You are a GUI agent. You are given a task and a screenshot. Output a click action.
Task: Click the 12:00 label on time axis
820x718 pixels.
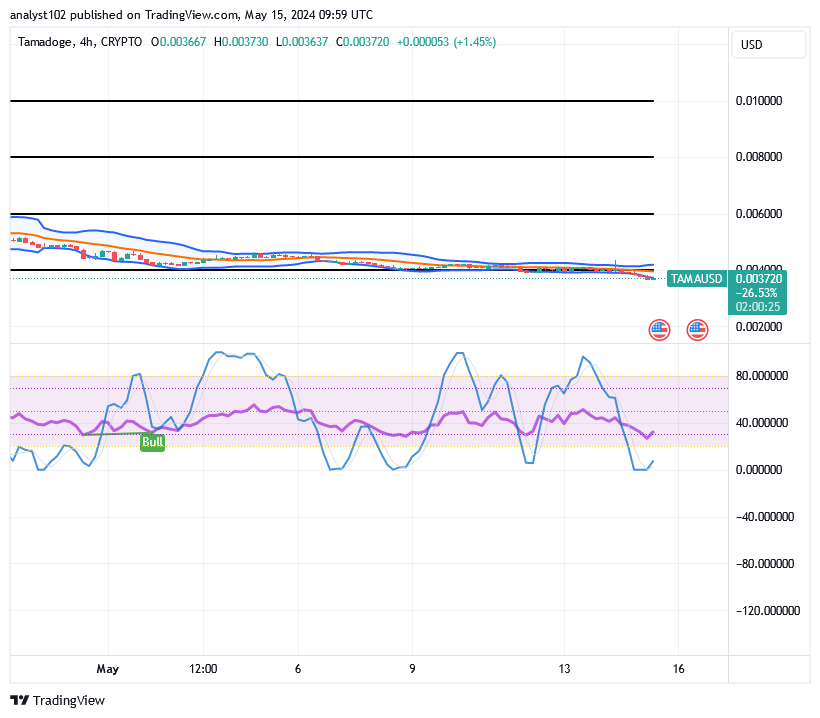[x=203, y=669]
